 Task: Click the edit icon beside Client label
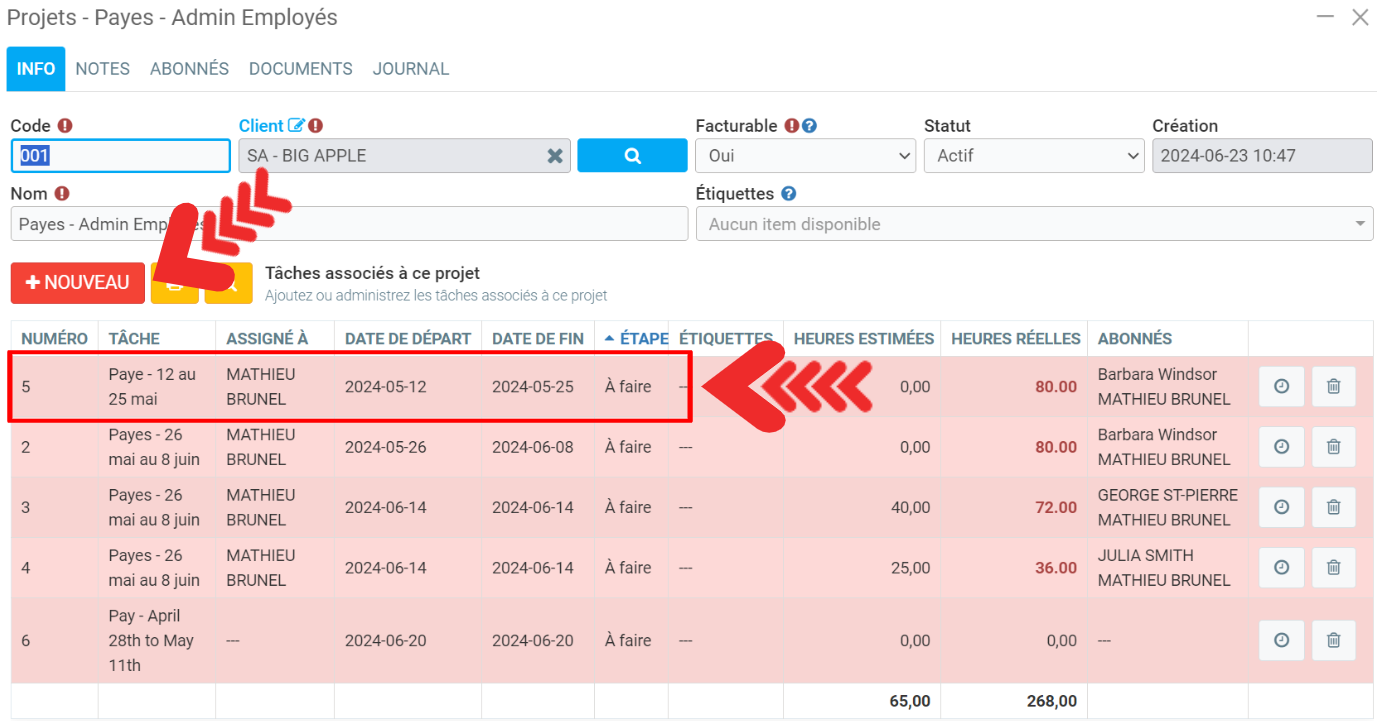(x=296, y=126)
